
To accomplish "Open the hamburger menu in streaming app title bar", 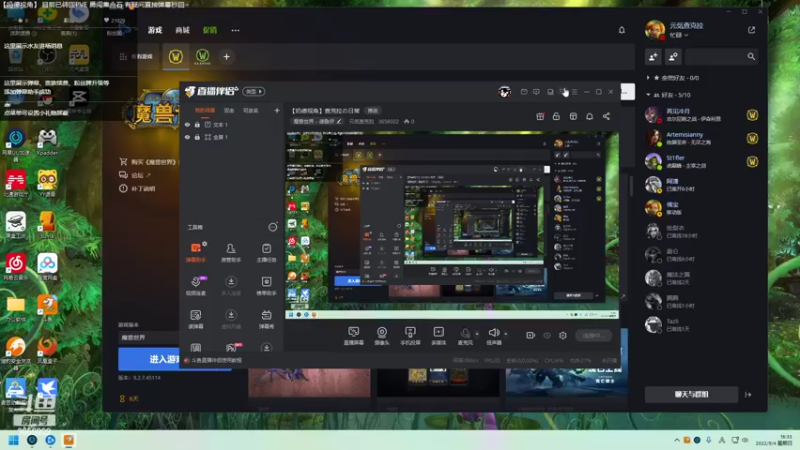I will pyautogui.click(x=574, y=92).
